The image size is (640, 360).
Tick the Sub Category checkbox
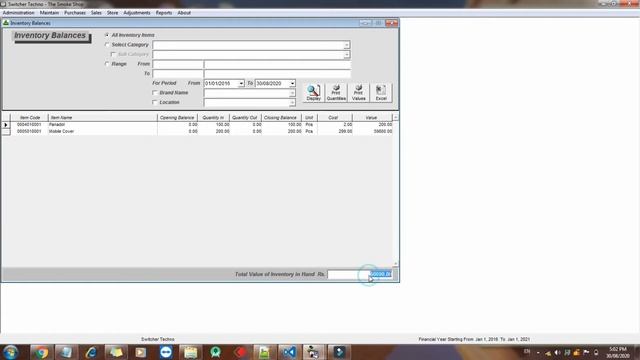tap(113, 54)
